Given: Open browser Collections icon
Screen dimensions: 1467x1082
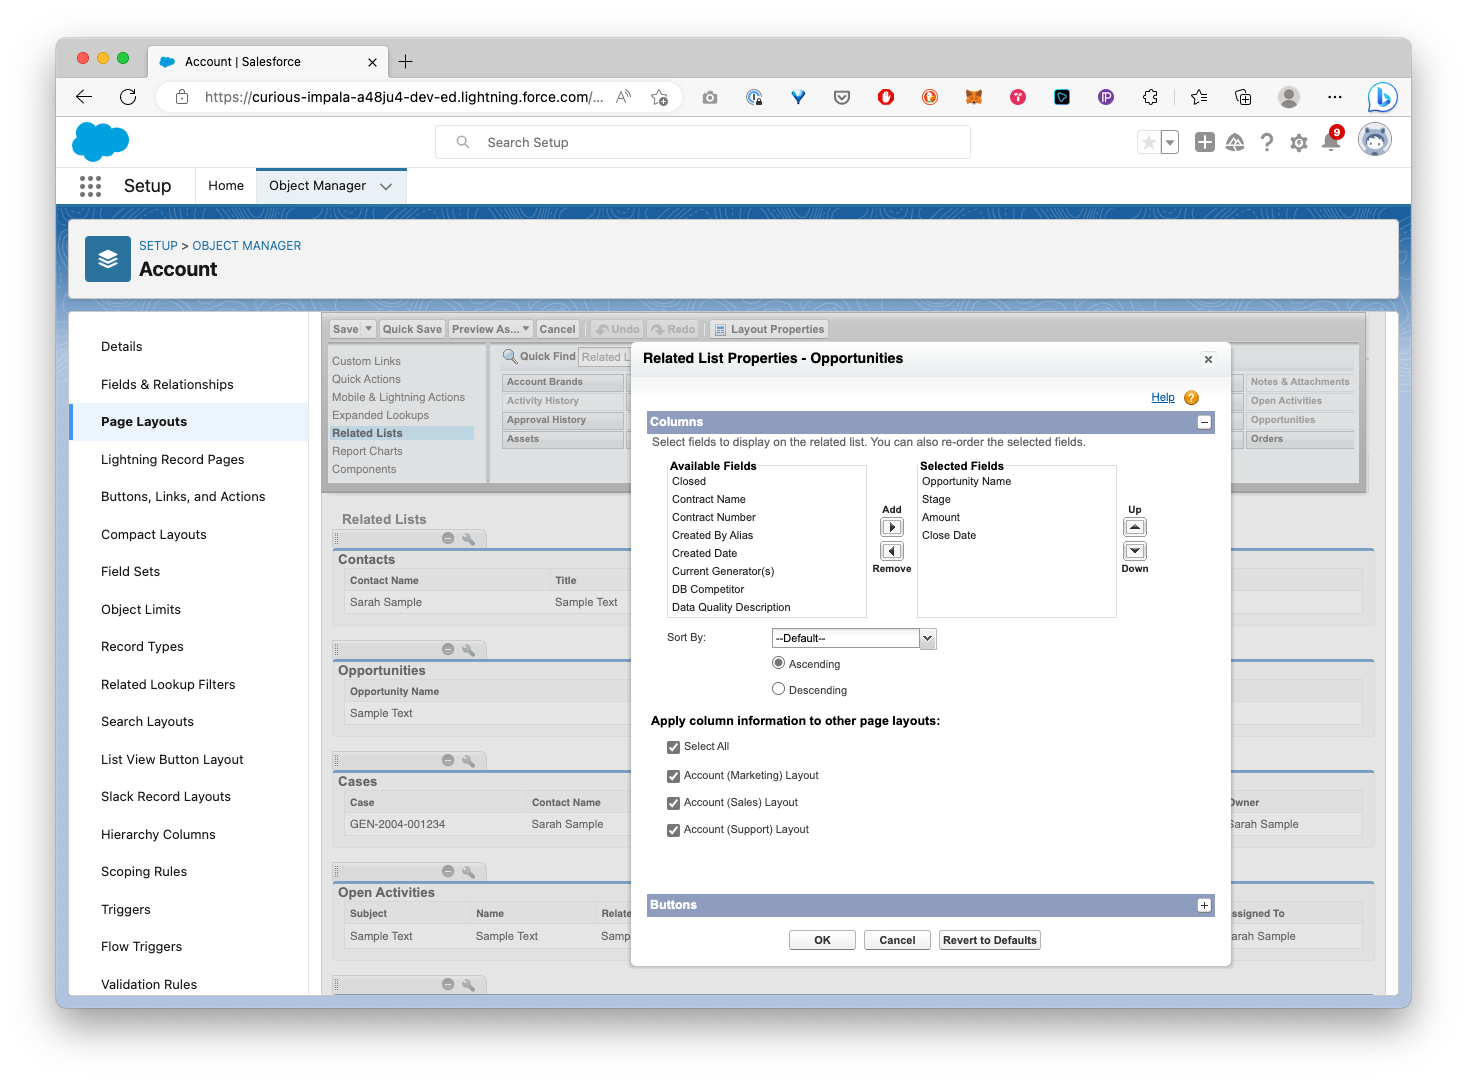Looking at the screenshot, I should (1243, 97).
